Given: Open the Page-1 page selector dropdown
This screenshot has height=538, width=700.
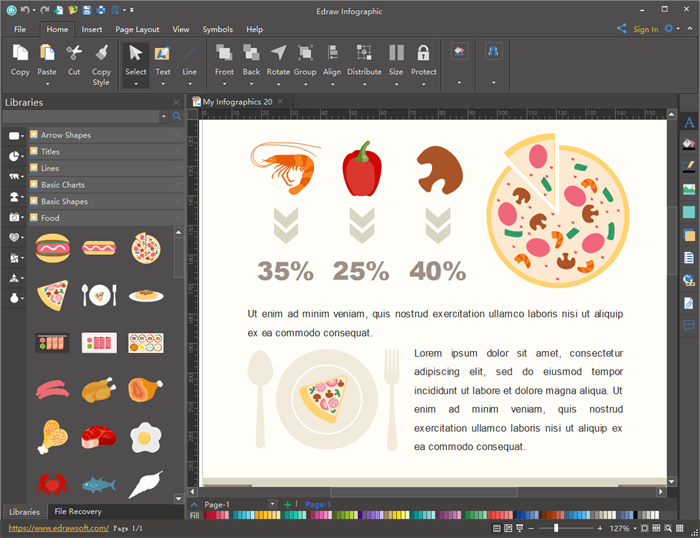Looking at the screenshot, I should click(x=273, y=504).
